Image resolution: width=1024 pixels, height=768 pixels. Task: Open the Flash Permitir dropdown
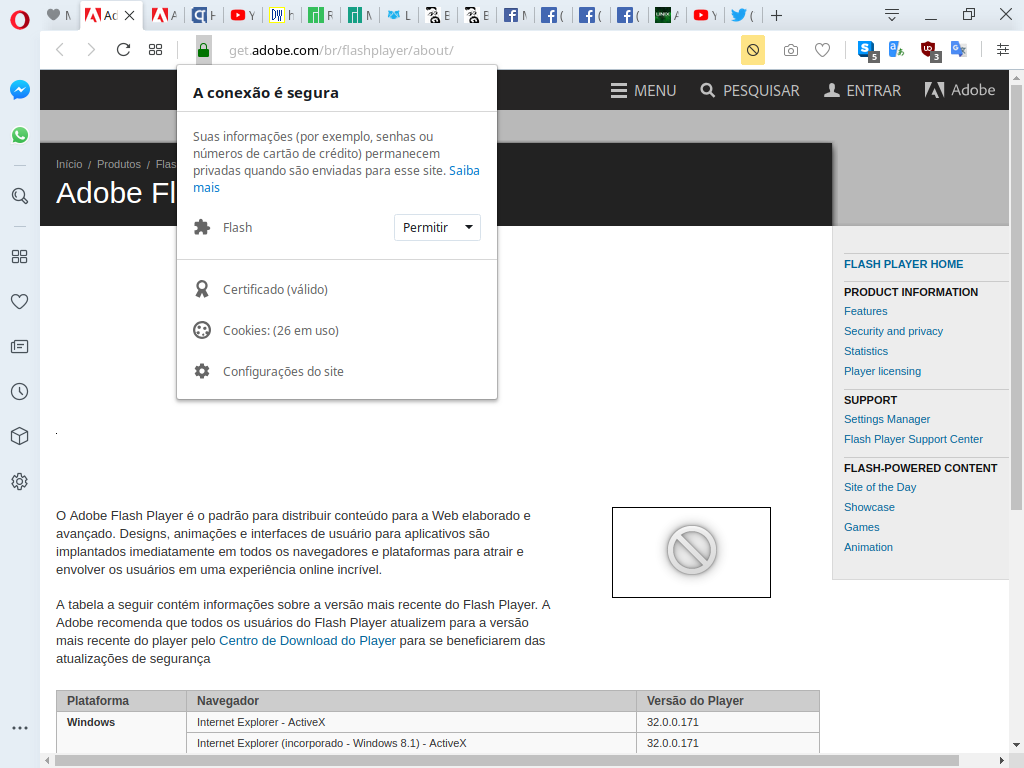[x=438, y=227]
